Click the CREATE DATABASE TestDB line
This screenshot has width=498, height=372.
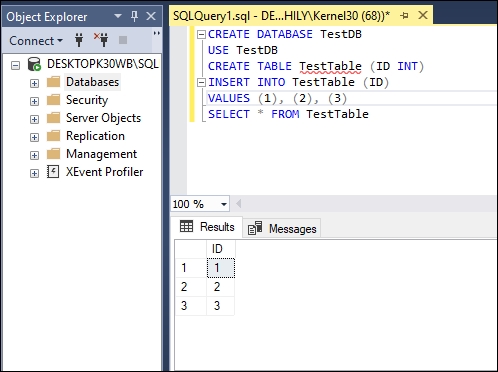(x=285, y=34)
